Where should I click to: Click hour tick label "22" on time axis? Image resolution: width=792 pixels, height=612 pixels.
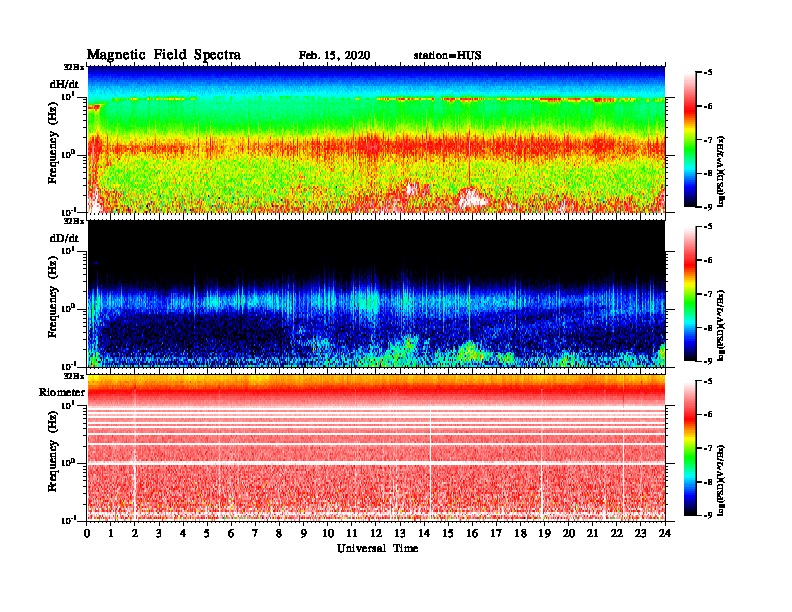pyautogui.click(x=617, y=533)
